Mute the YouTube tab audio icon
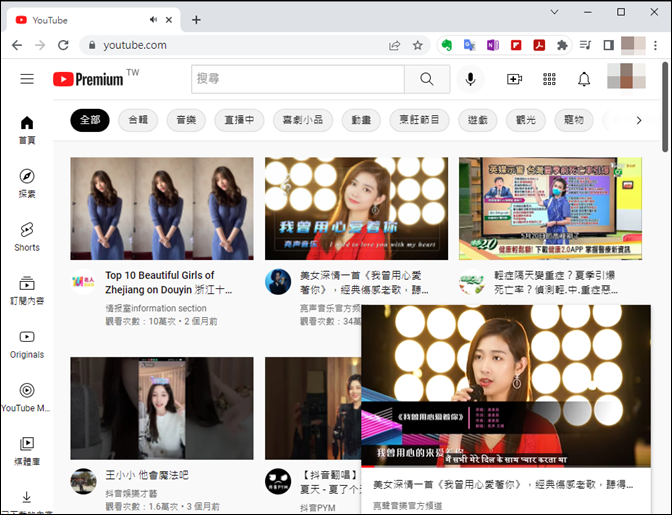Viewport: 672px width, 515px height. point(153,20)
